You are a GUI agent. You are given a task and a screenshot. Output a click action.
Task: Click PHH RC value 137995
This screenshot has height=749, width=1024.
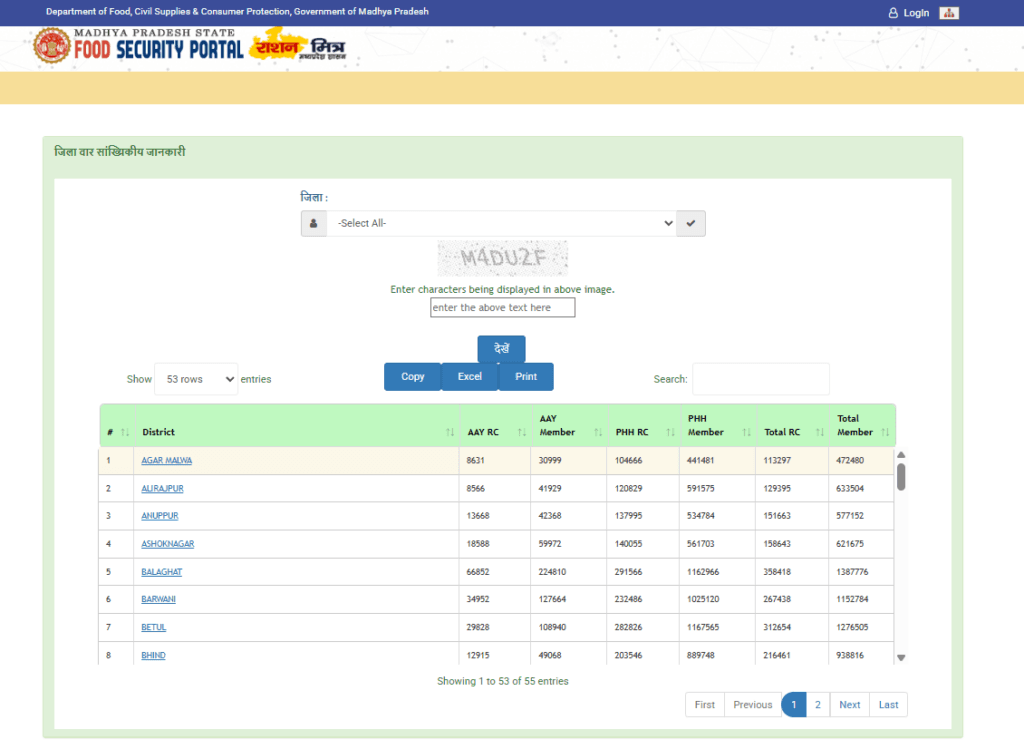coord(628,516)
